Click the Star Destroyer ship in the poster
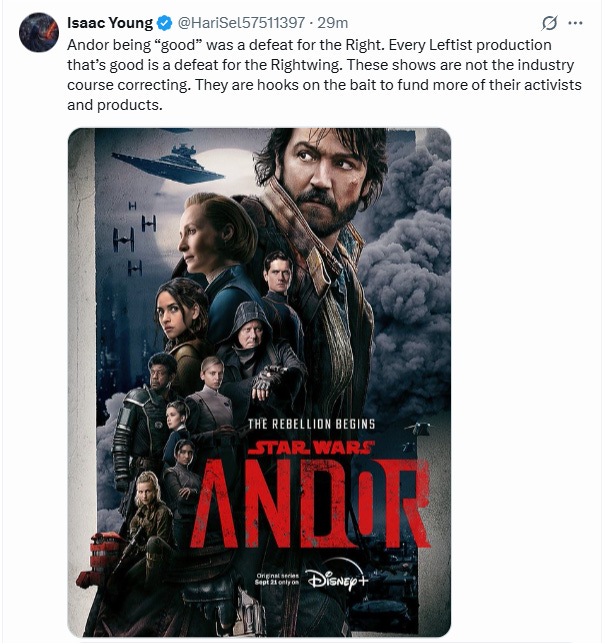This screenshot has height=643, width=605. point(168,163)
